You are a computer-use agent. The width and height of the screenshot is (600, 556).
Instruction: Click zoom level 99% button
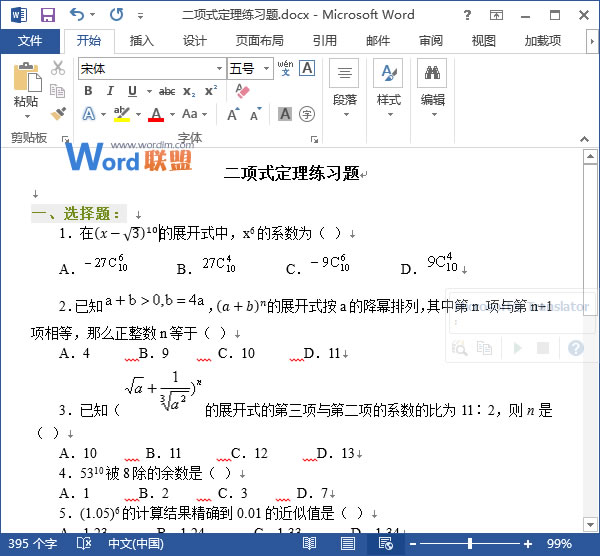click(559, 543)
